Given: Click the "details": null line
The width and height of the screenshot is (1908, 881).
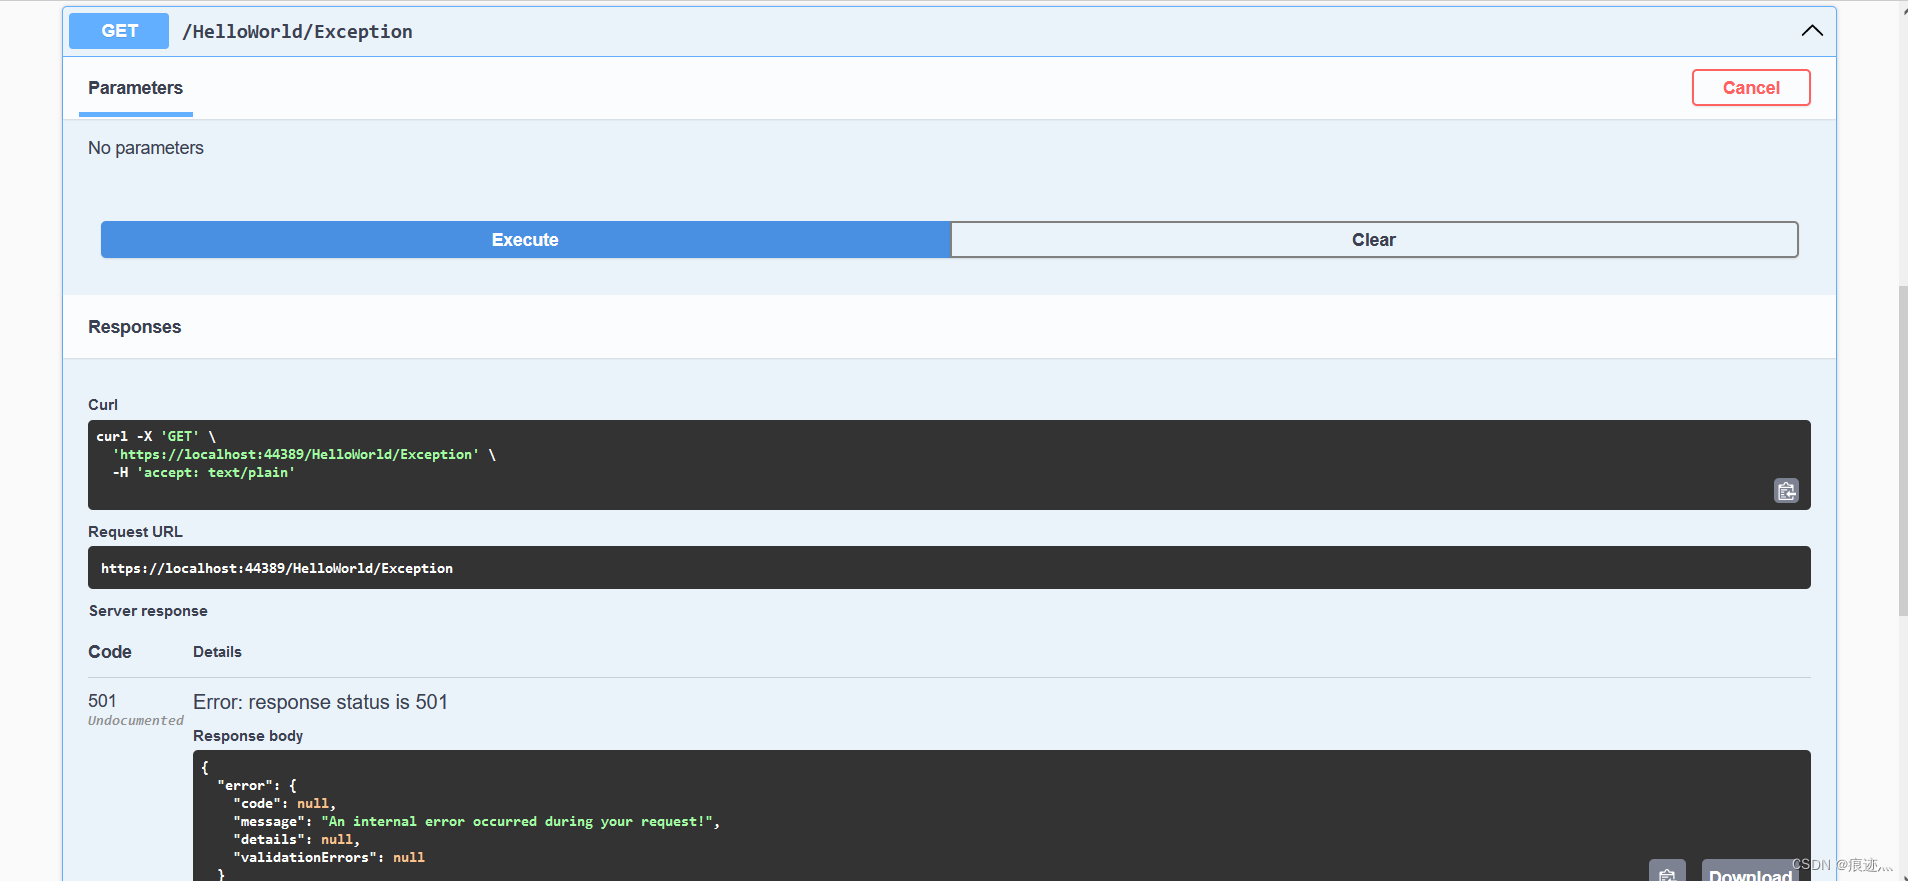Looking at the screenshot, I should point(296,840).
